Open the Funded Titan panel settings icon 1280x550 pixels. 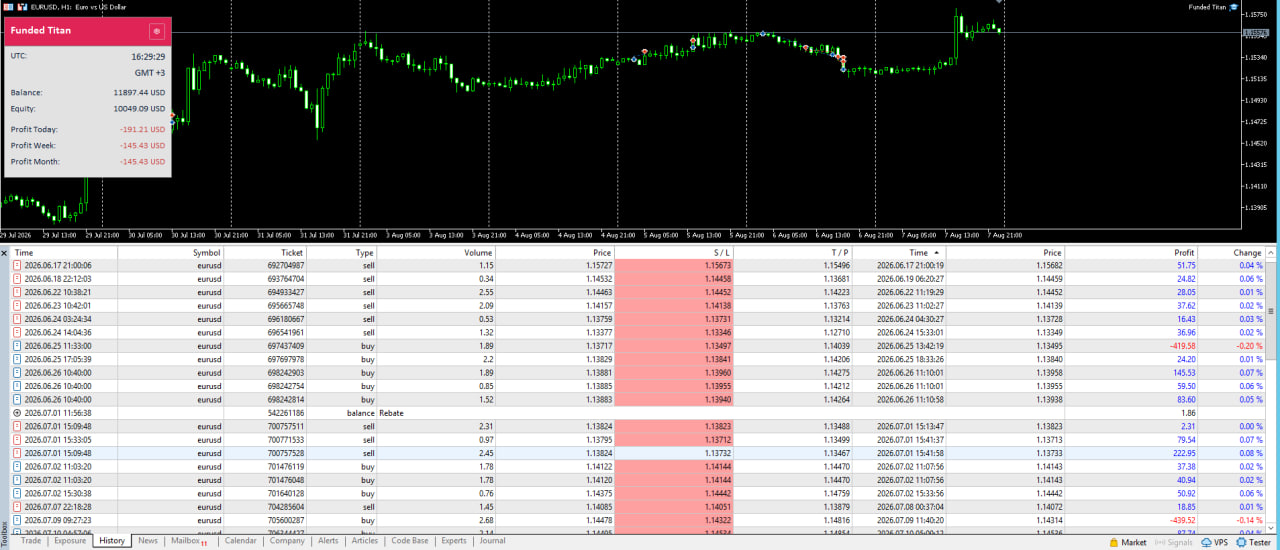click(157, 31)
